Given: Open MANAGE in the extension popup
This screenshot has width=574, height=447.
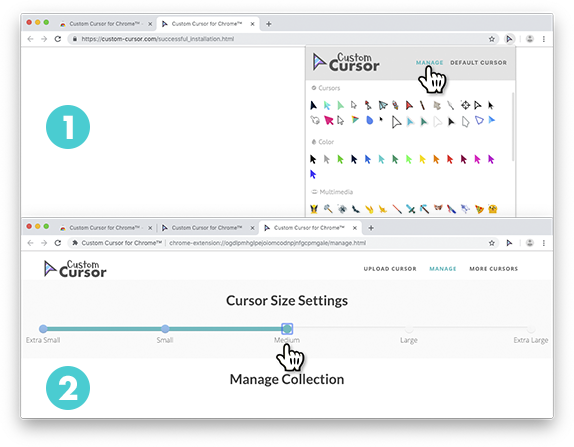Looking at the screenshot, I should click(x=429, y=63).
